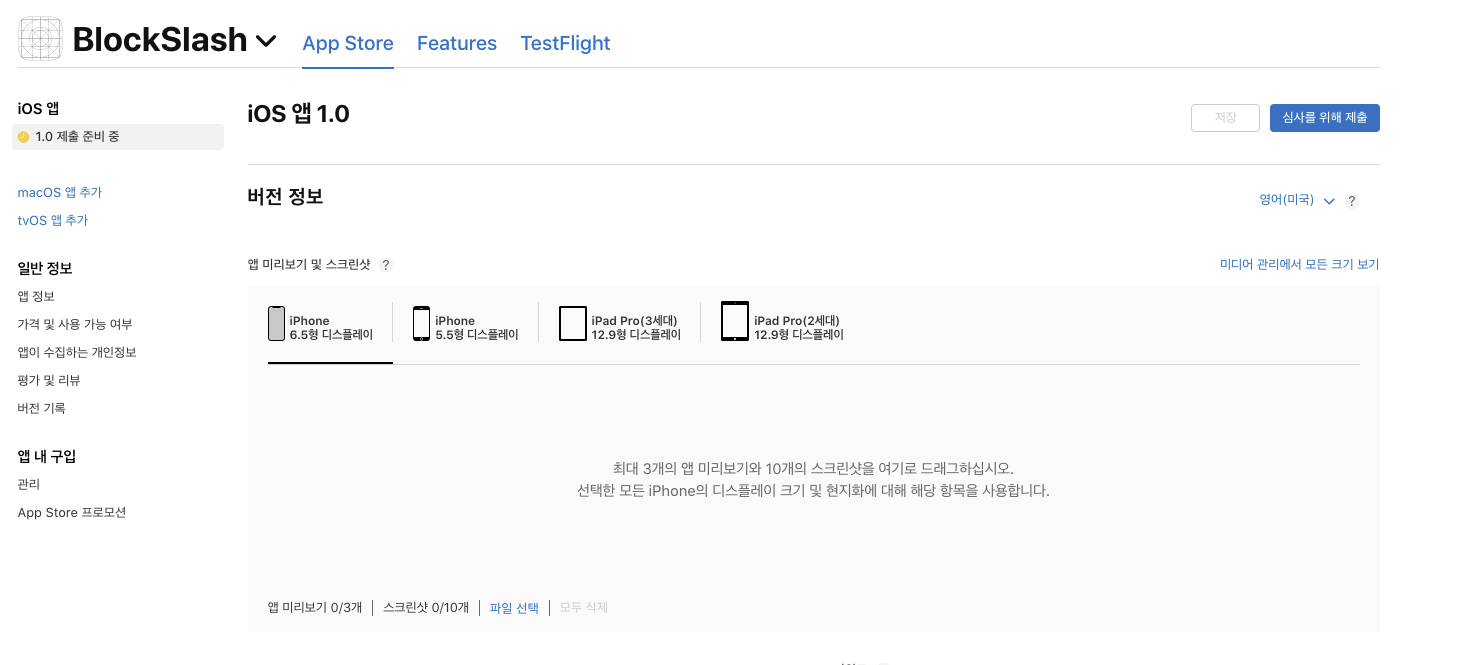Open 버전 기록 in the sidebar
The width and height of the screenshot is (1460, 665).
(x=42, y=408)
